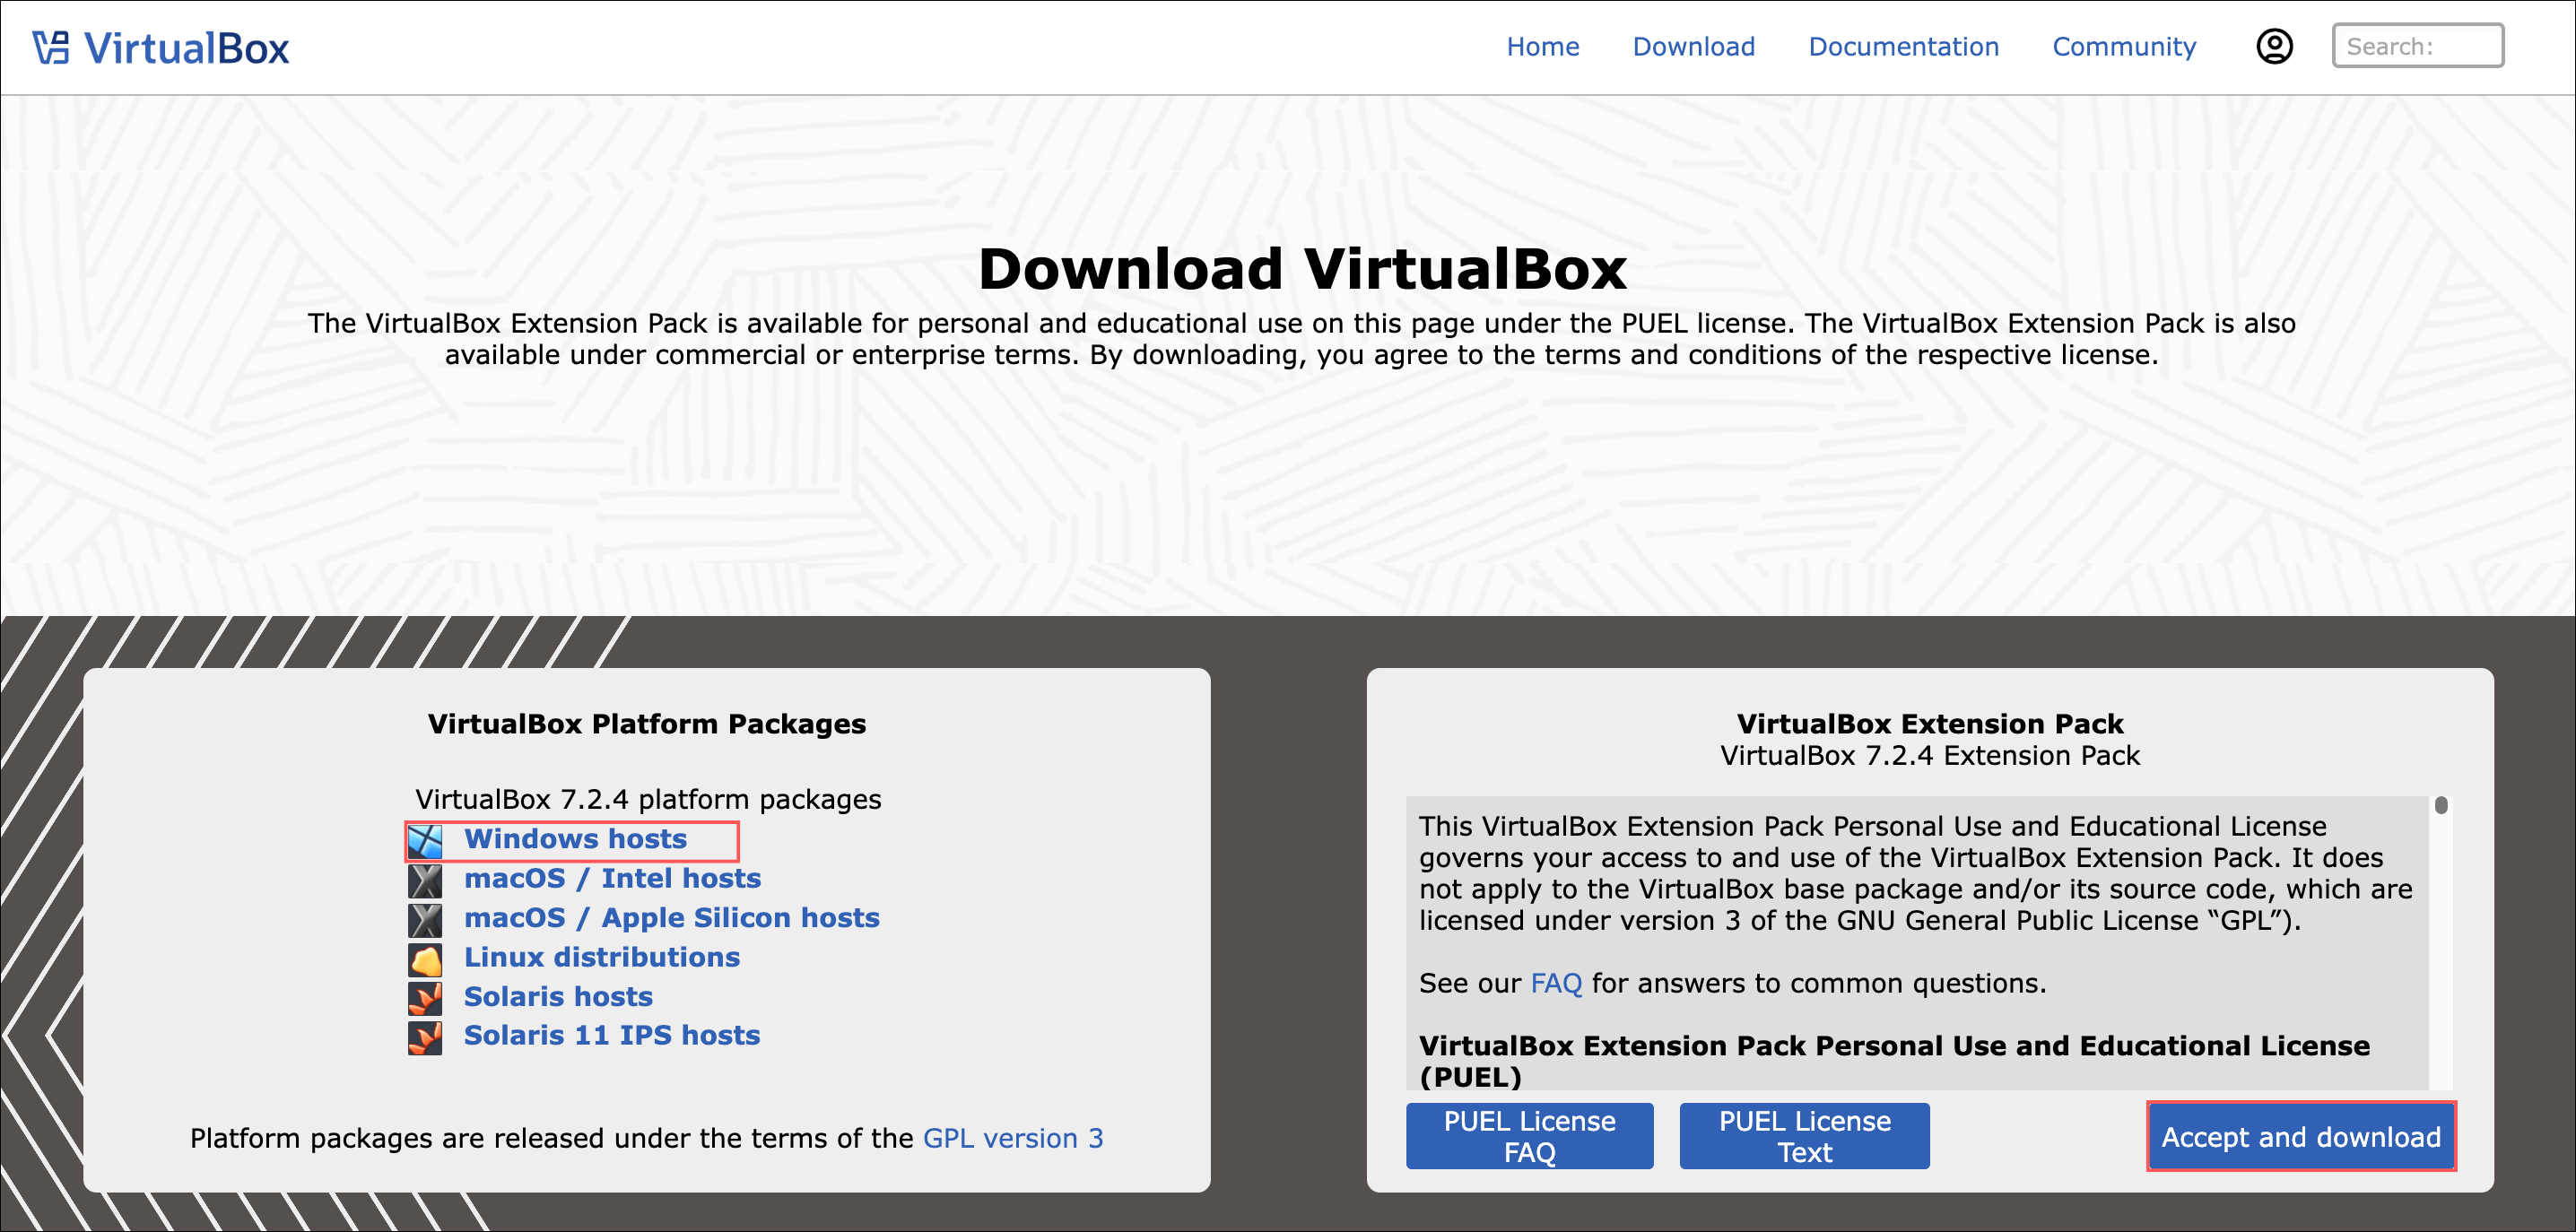Download the Windows hosts package

[575, 839]
